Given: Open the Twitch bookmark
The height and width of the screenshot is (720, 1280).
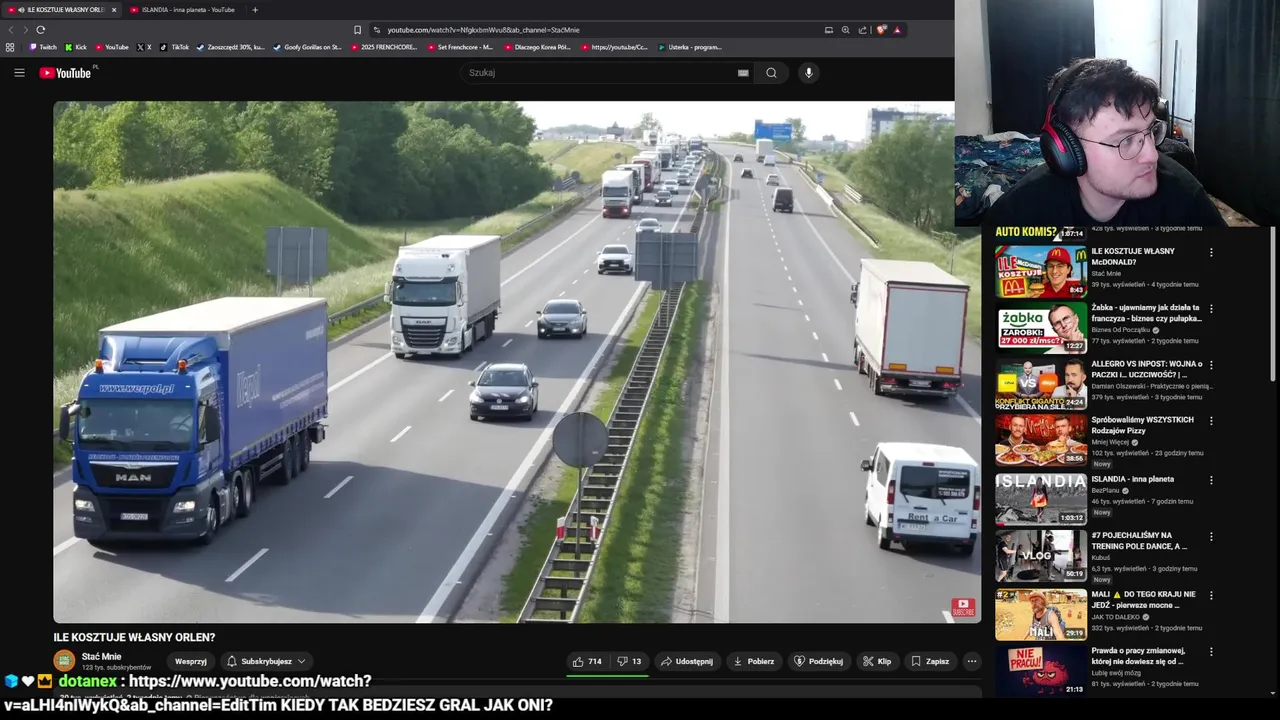Looking at the screenshot, I should pyautogui.click(x=43, y=47).
